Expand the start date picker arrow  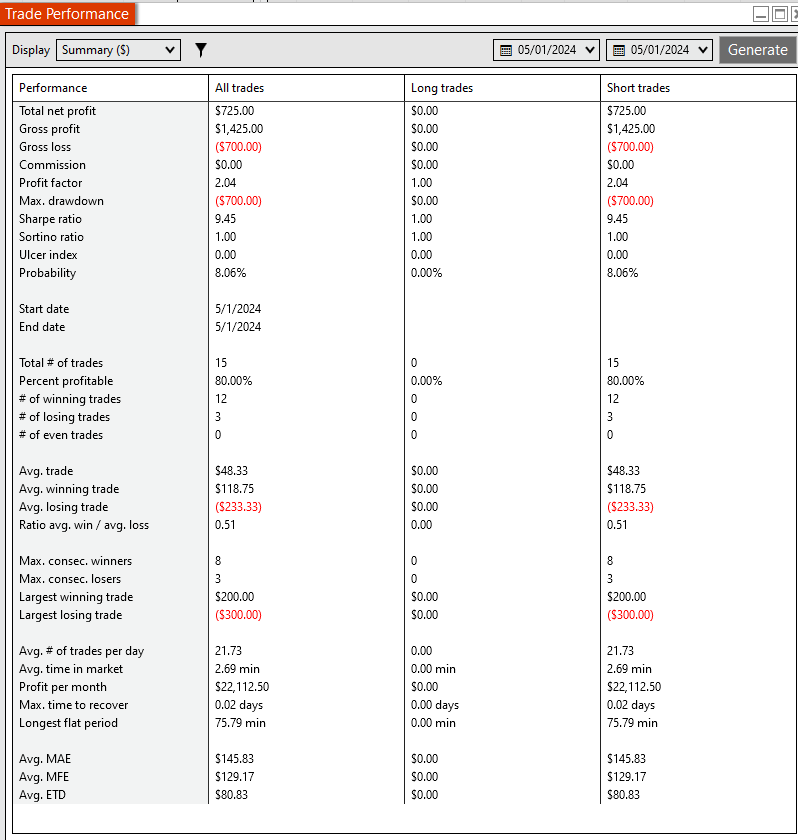pyautogui.click(x=590, y=50)
